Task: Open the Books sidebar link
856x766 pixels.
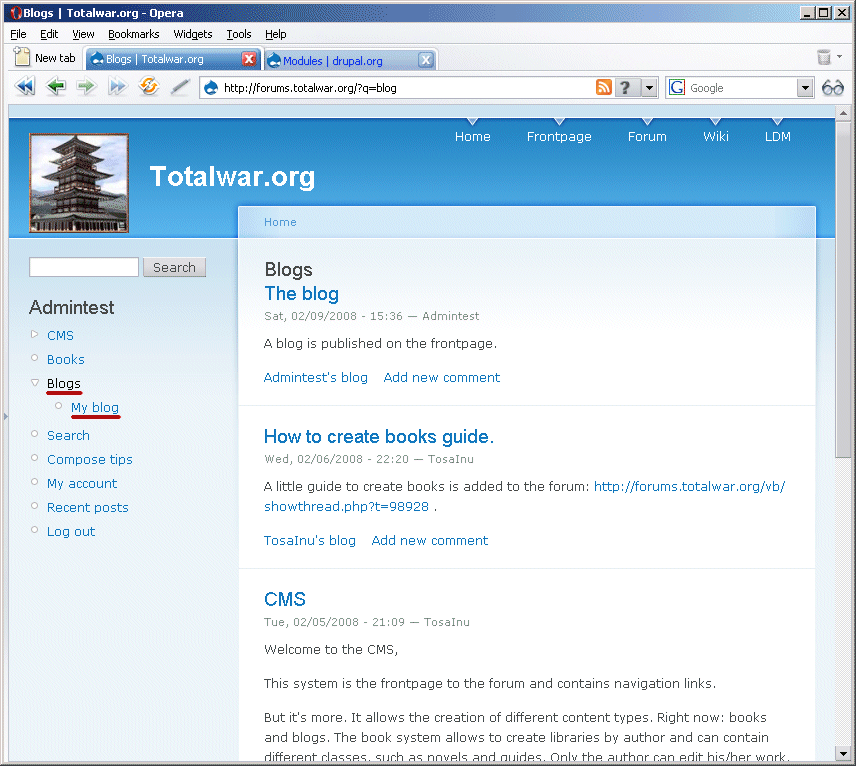Action: click(x=66, y=359)
